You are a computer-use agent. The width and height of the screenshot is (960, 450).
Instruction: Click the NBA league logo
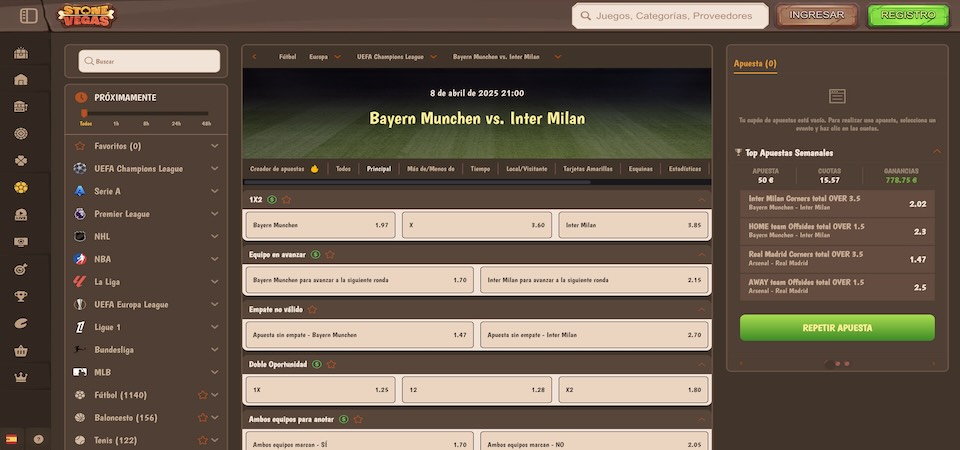[x=80, y=259]
